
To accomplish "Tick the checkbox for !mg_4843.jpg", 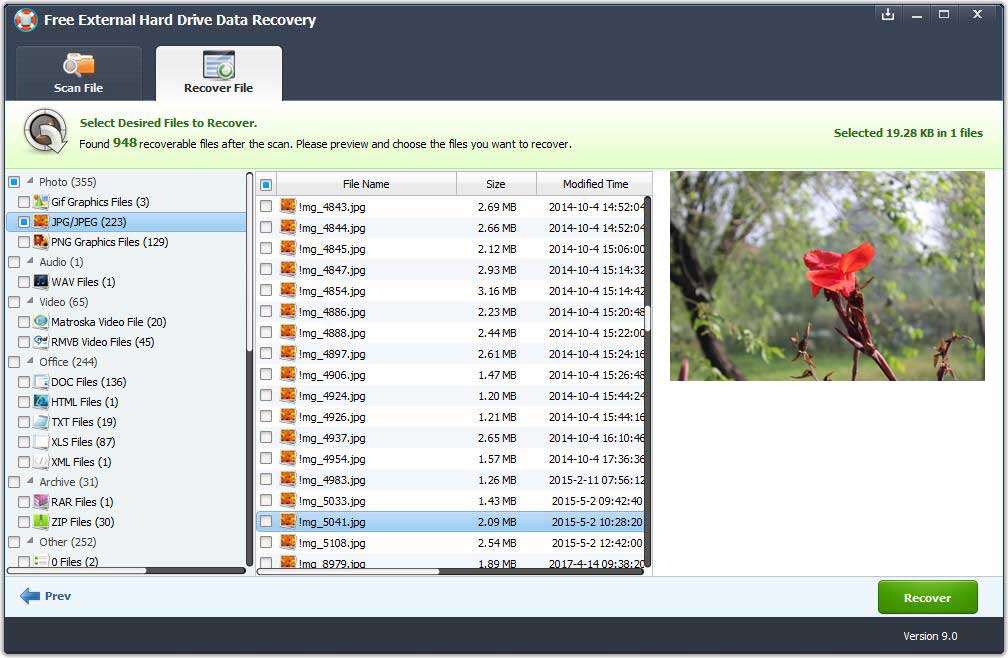I will (266, 207).
